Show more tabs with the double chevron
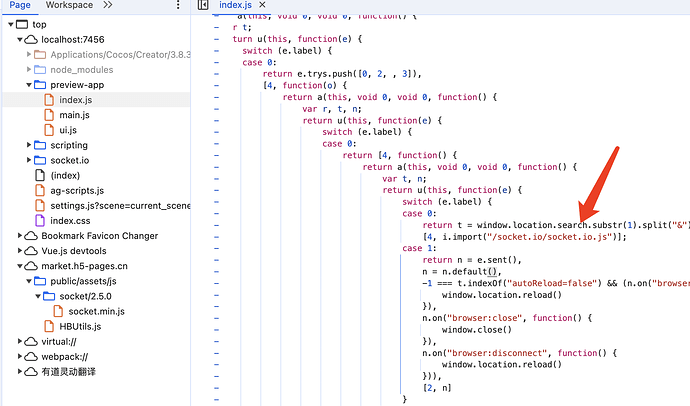690x406 pixels. coord(108,5)
